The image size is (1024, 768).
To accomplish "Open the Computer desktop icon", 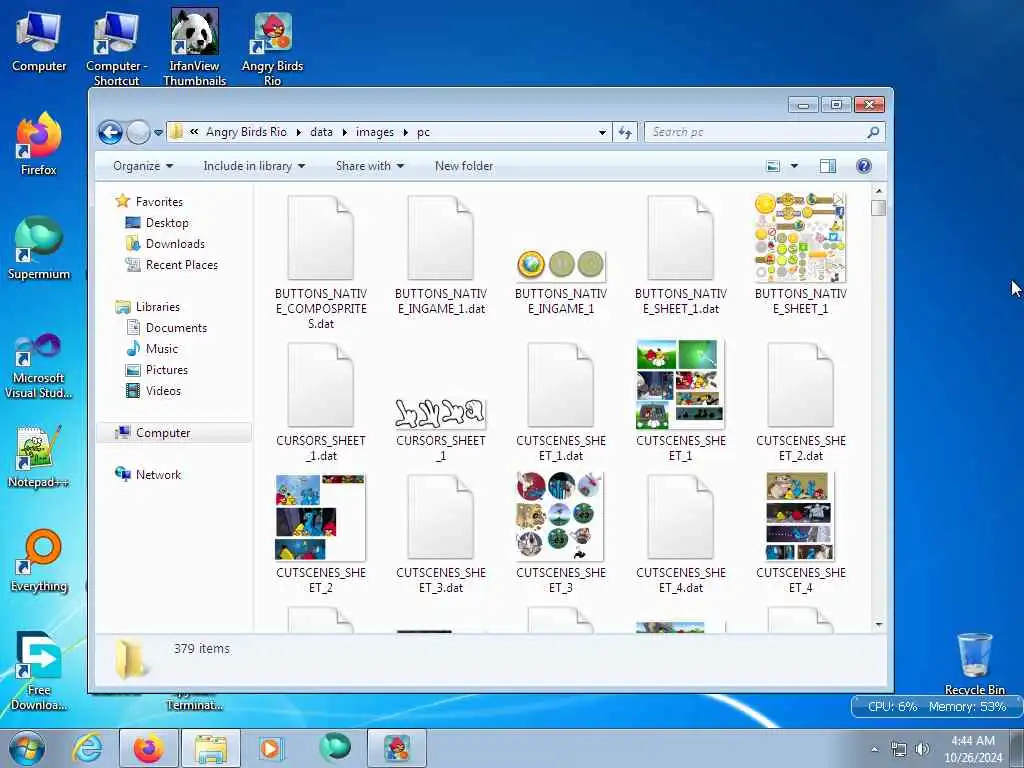I will point(39,40).
